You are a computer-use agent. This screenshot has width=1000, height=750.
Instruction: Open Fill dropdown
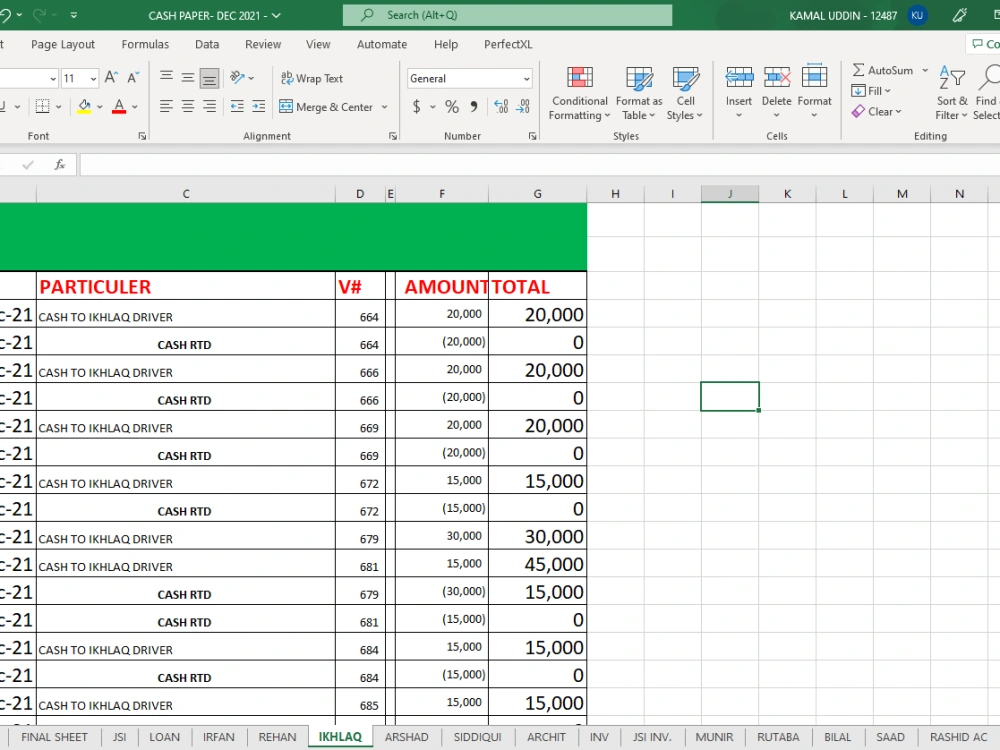(871, 91)
